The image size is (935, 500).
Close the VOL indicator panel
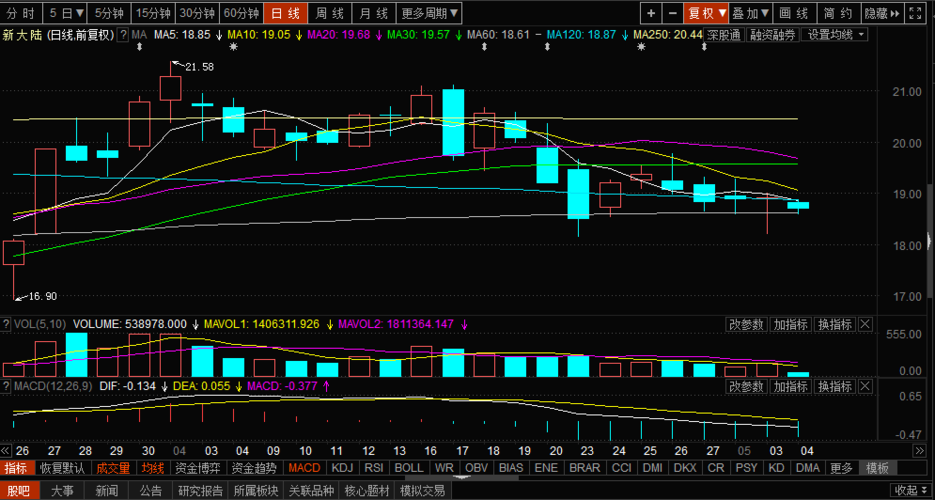point(865,324)
